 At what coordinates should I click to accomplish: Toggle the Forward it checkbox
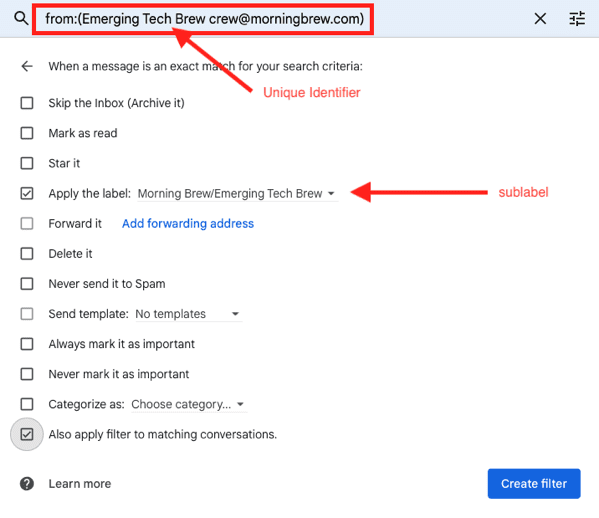pos(27,223)
